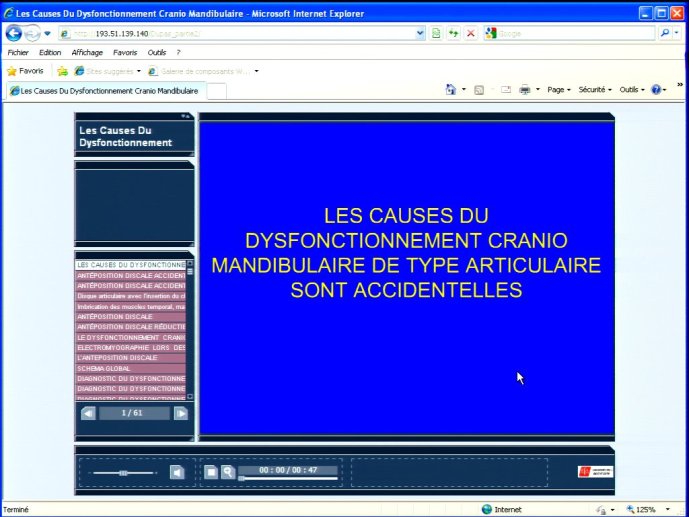Click the Print icon
The width and height of the screenshot is (689, 517).
pyautogui.click(x=525, y=90)
